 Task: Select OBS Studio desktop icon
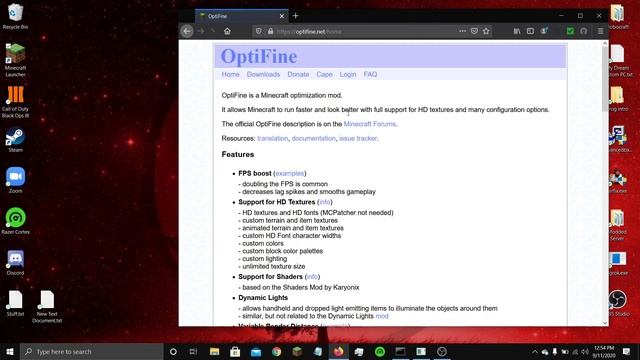tap(618, 303)
